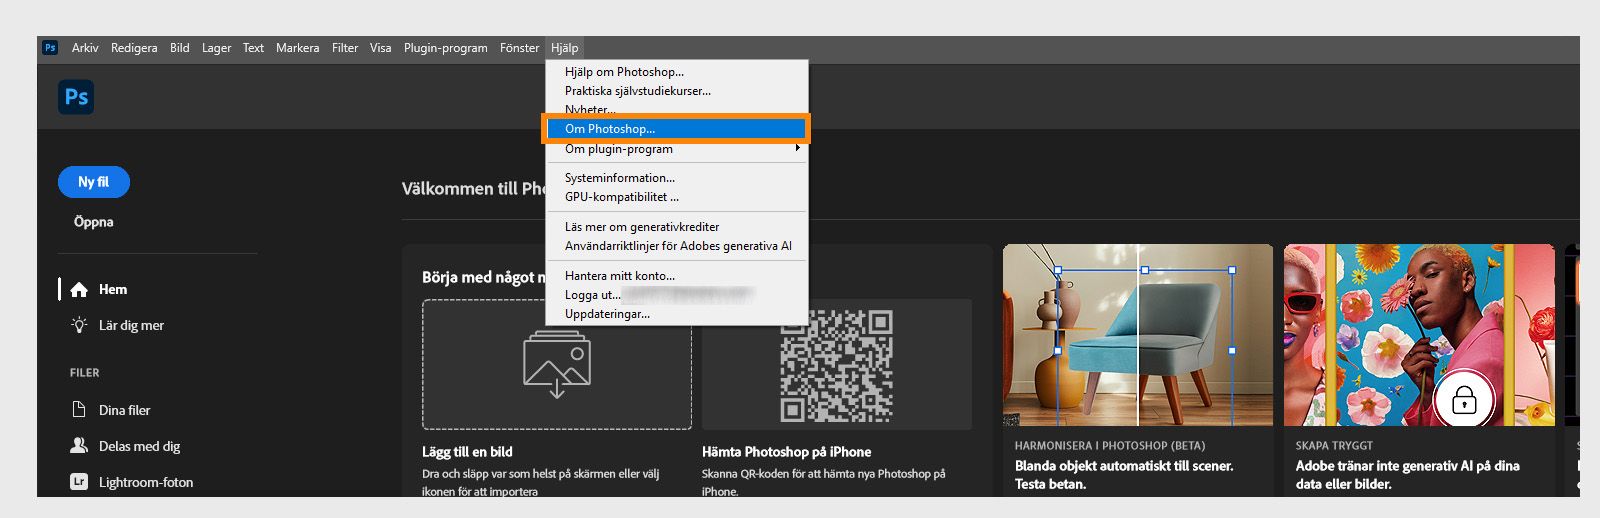Image resolution: width=1600 pixels, height=518 pixels.
Task: Open the Markera menu
Action: coord(298,48)
